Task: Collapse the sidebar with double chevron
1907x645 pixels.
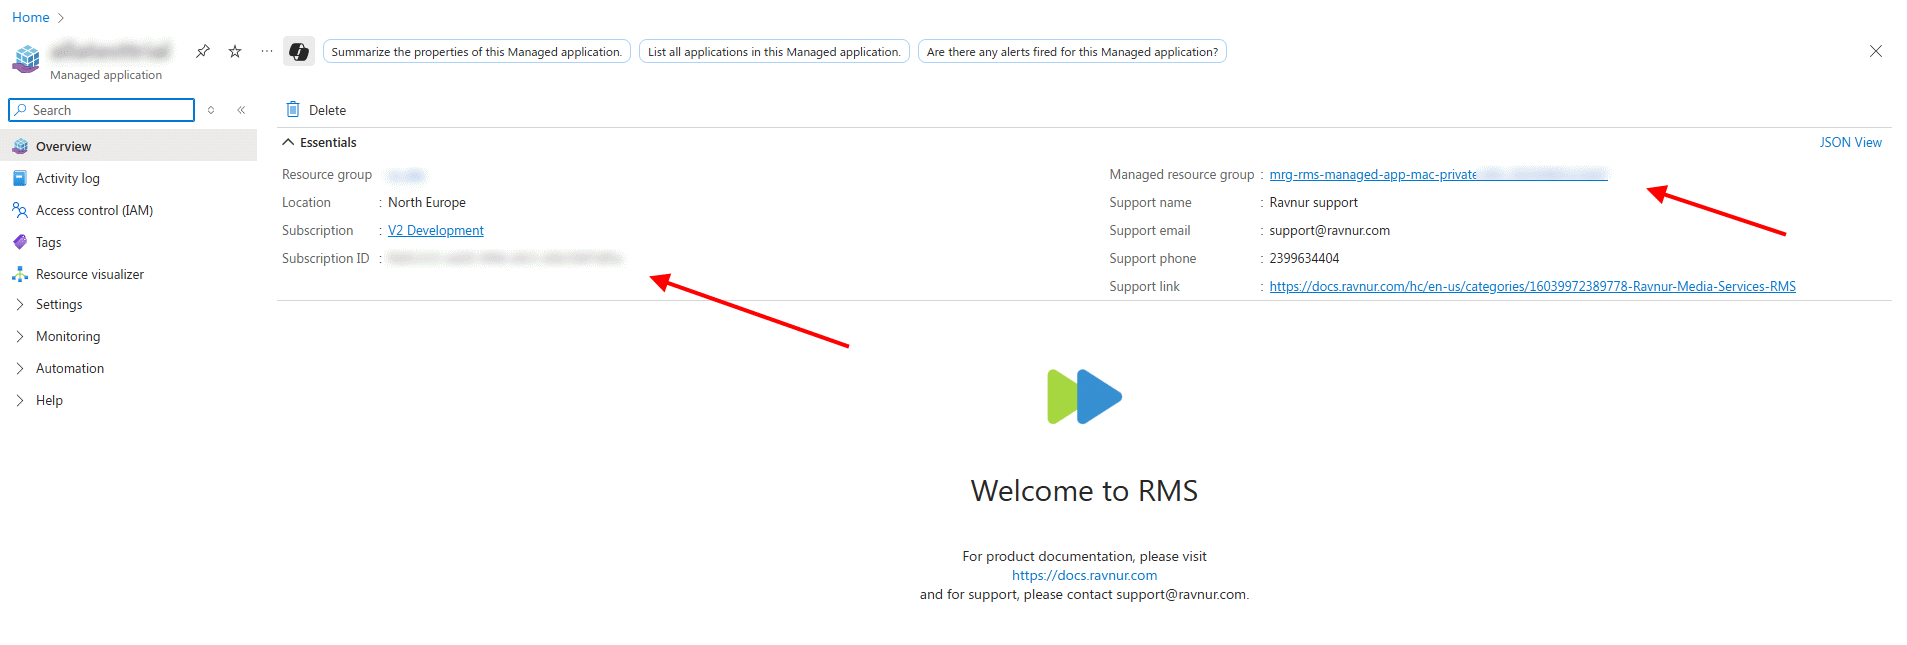Action: click(241, 110)
